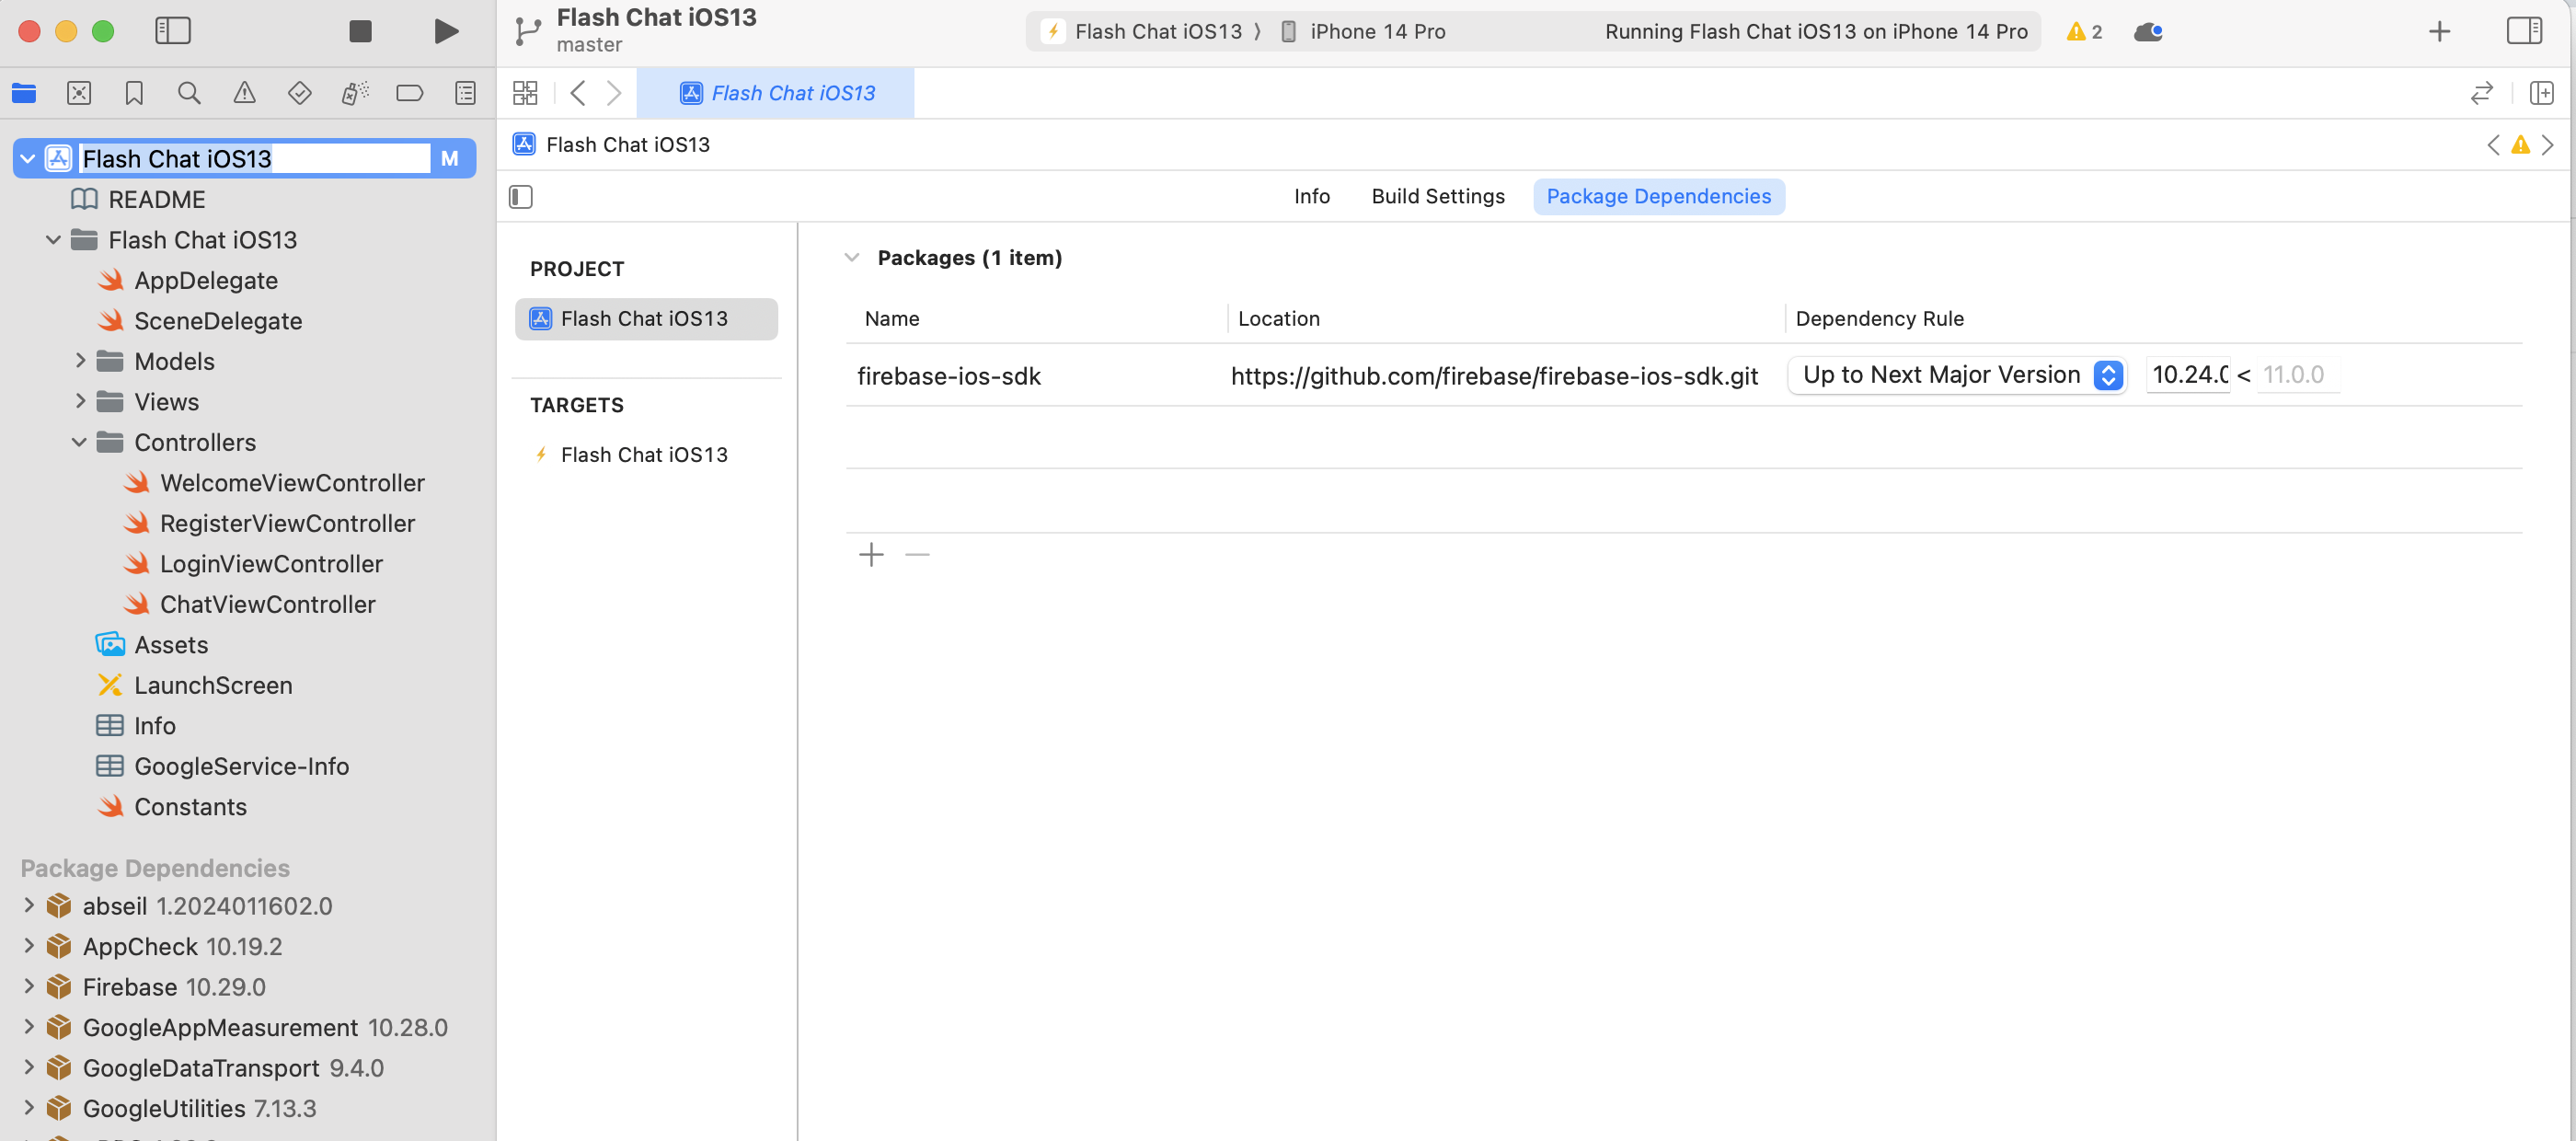Screen dimensions: 2576x1141
Task: Open the source control navigator icon
Action: 79,93
